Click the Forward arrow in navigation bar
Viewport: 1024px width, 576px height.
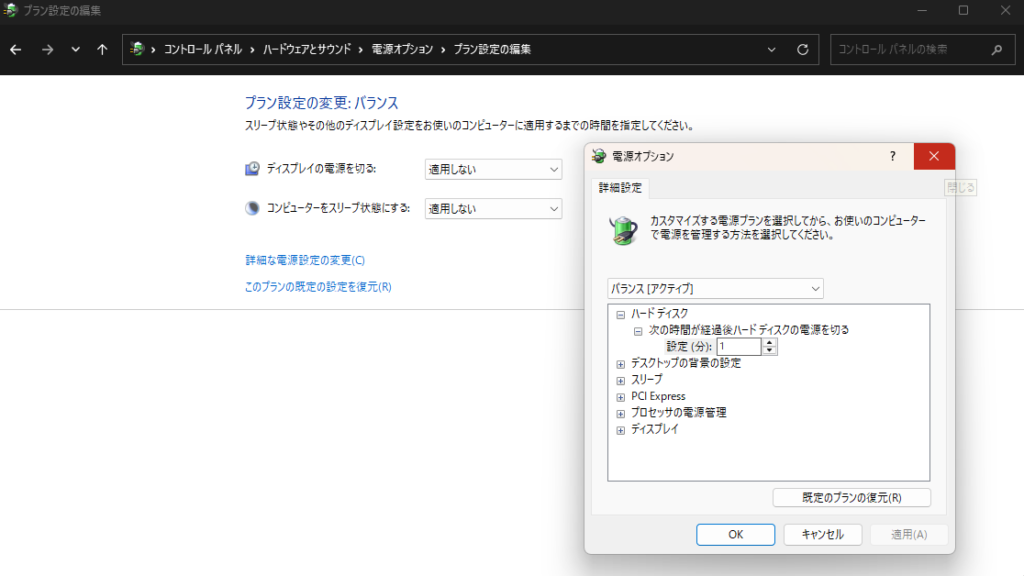point(47,49)
